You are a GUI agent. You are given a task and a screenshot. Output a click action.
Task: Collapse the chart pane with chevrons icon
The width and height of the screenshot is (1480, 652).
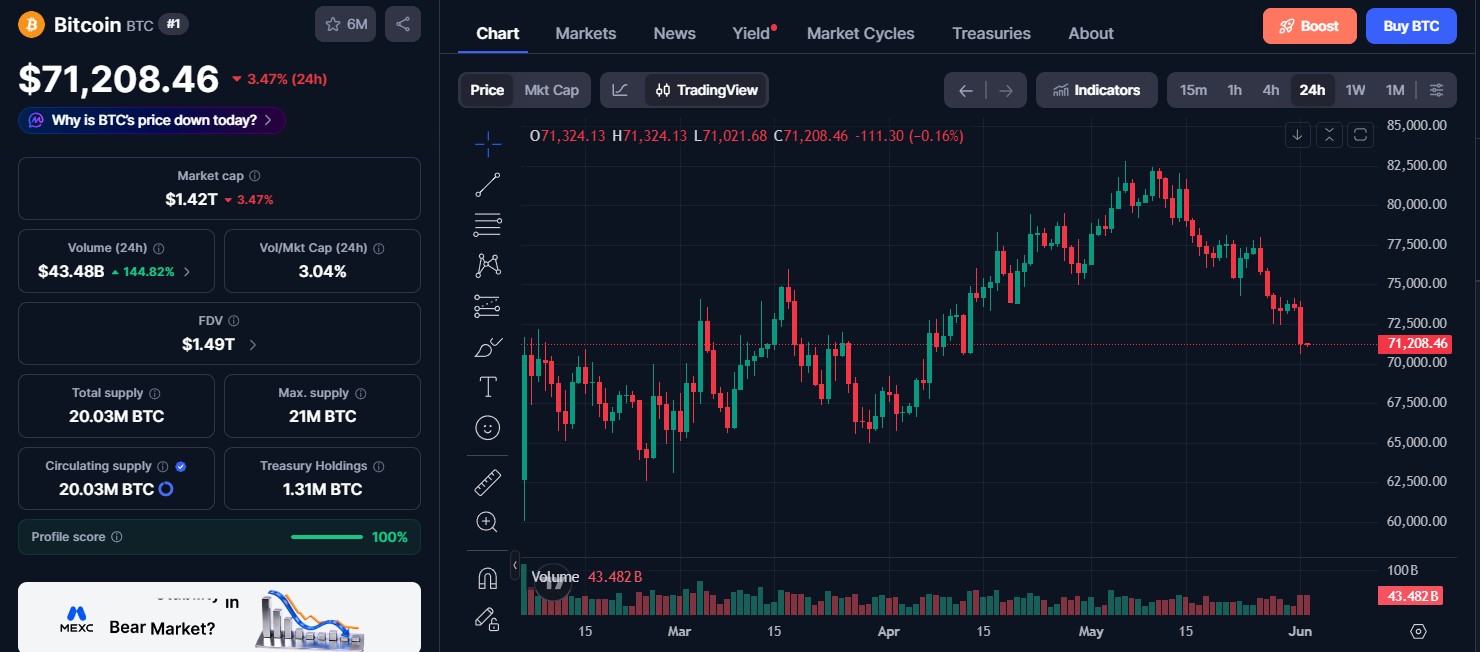tap(1329, 134)
